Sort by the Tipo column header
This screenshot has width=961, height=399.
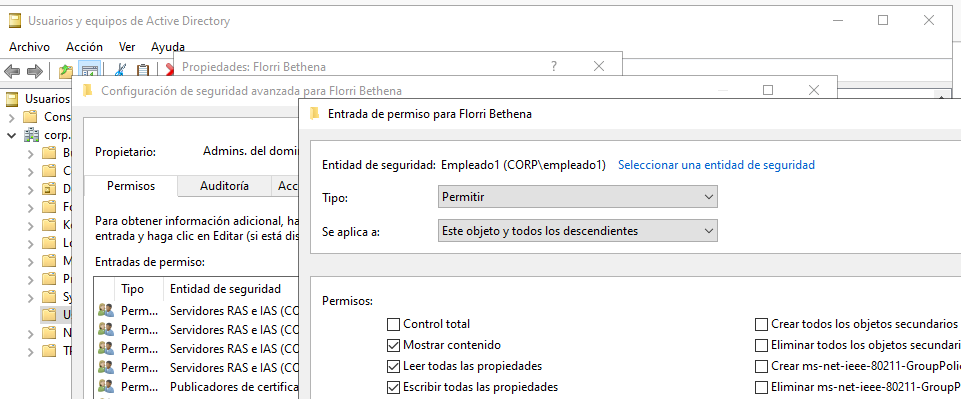[x=132, y=288]
